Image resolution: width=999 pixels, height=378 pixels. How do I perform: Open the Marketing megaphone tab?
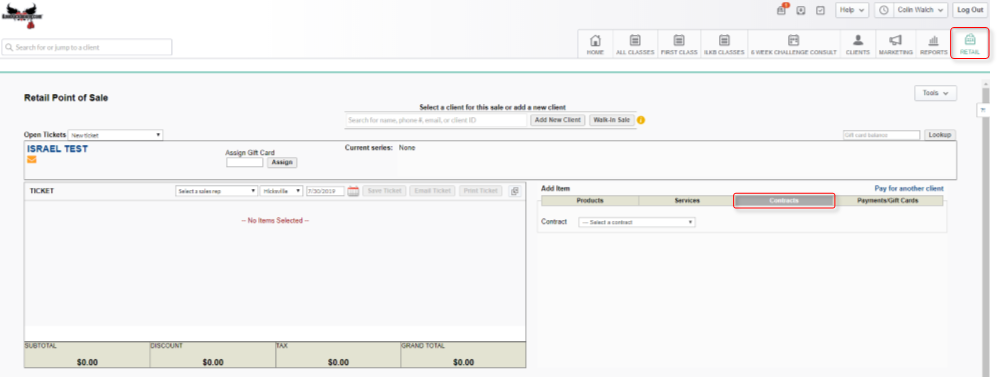pos(895,45)
